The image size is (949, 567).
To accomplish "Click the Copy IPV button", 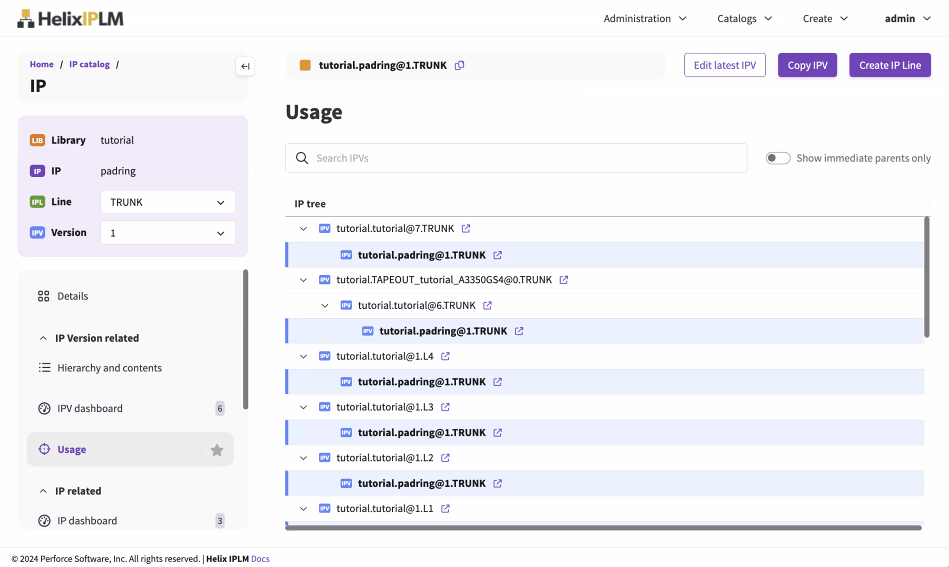I will click(807, 65).
